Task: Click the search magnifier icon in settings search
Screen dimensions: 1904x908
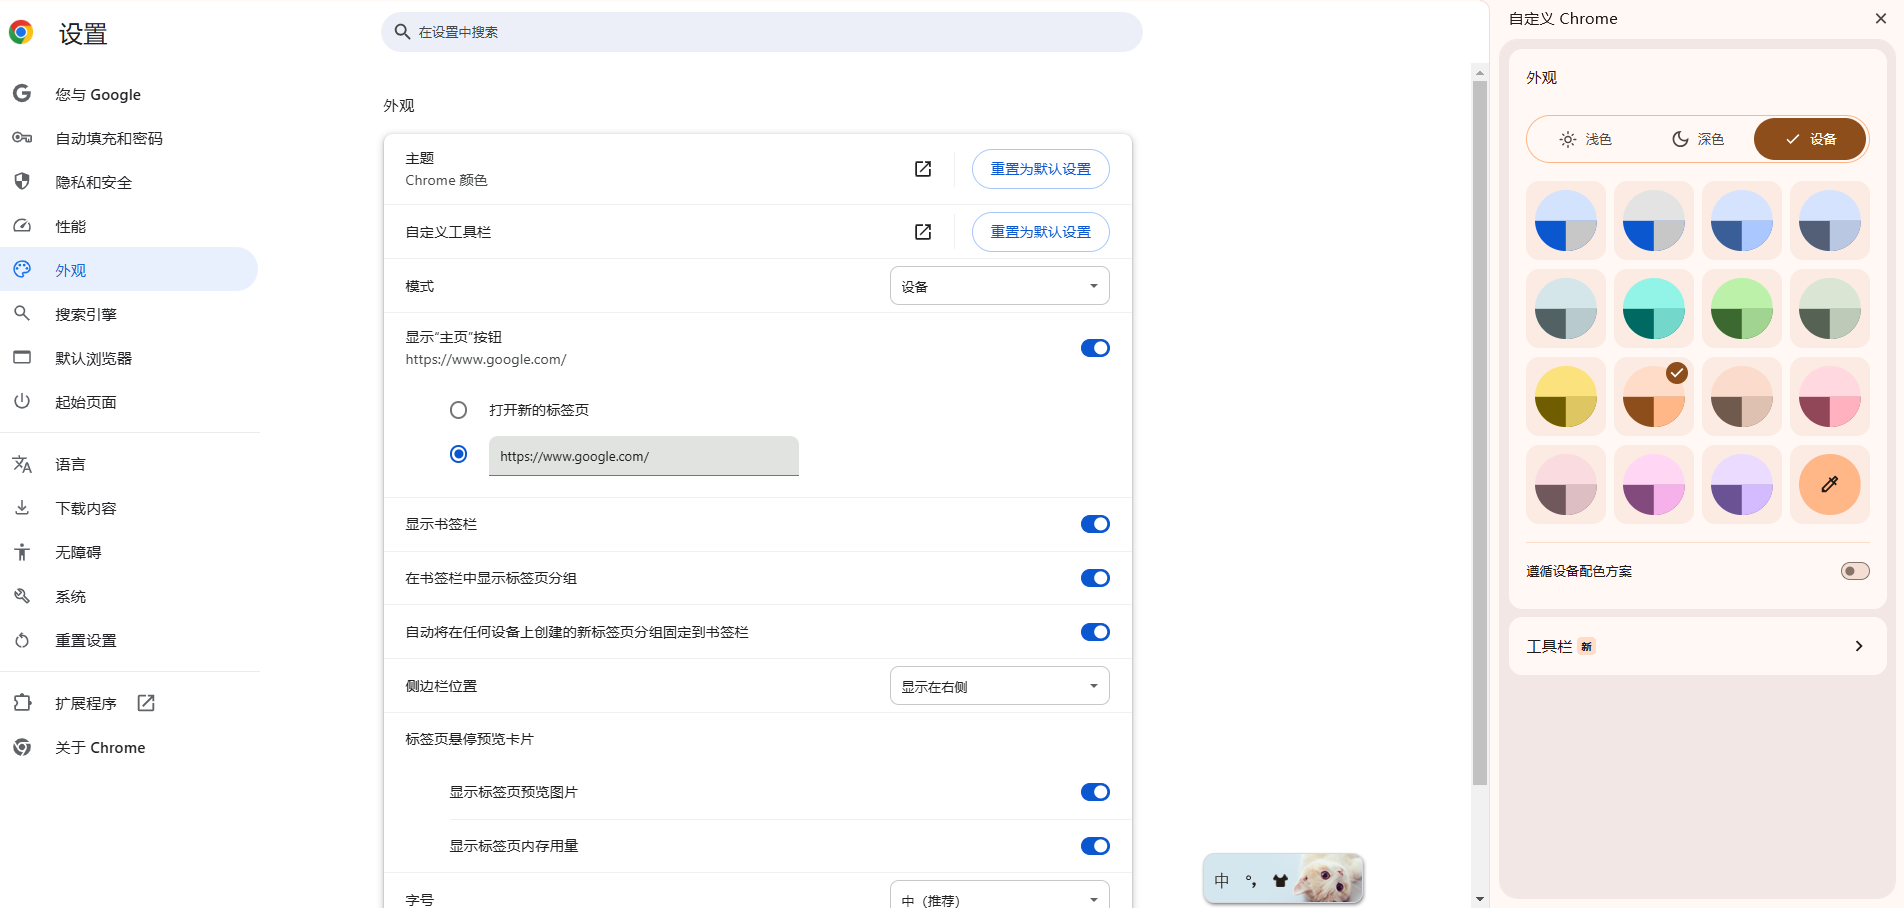Action: (x=402, y=32)
